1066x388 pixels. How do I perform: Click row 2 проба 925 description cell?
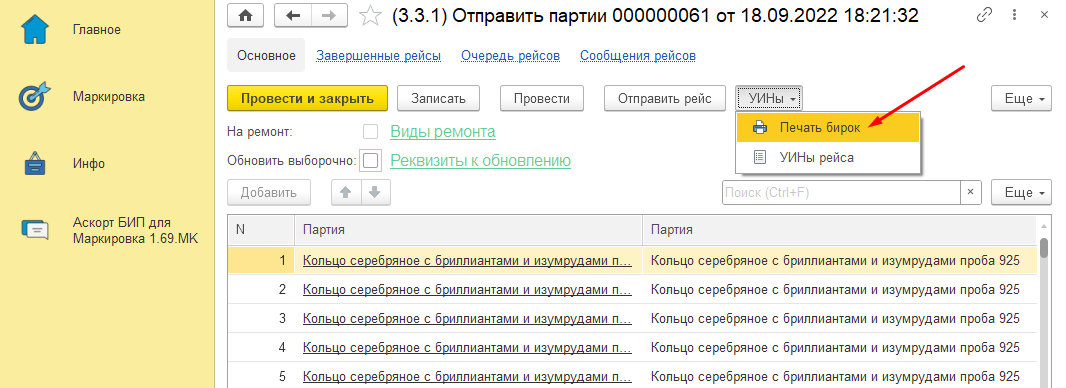(x=840, y=289)
